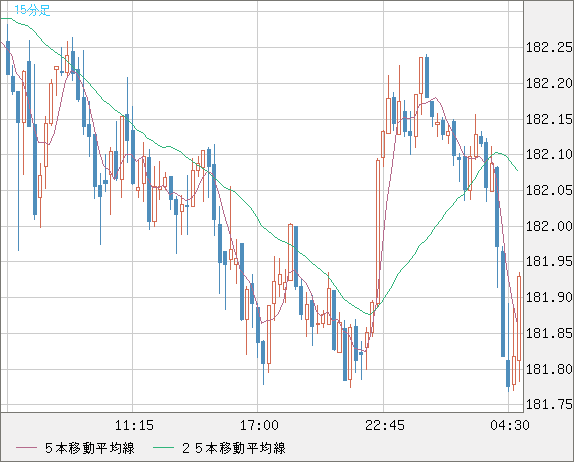
Task: Click the green 25-bar moving average legend line
Action: [163, 448]
